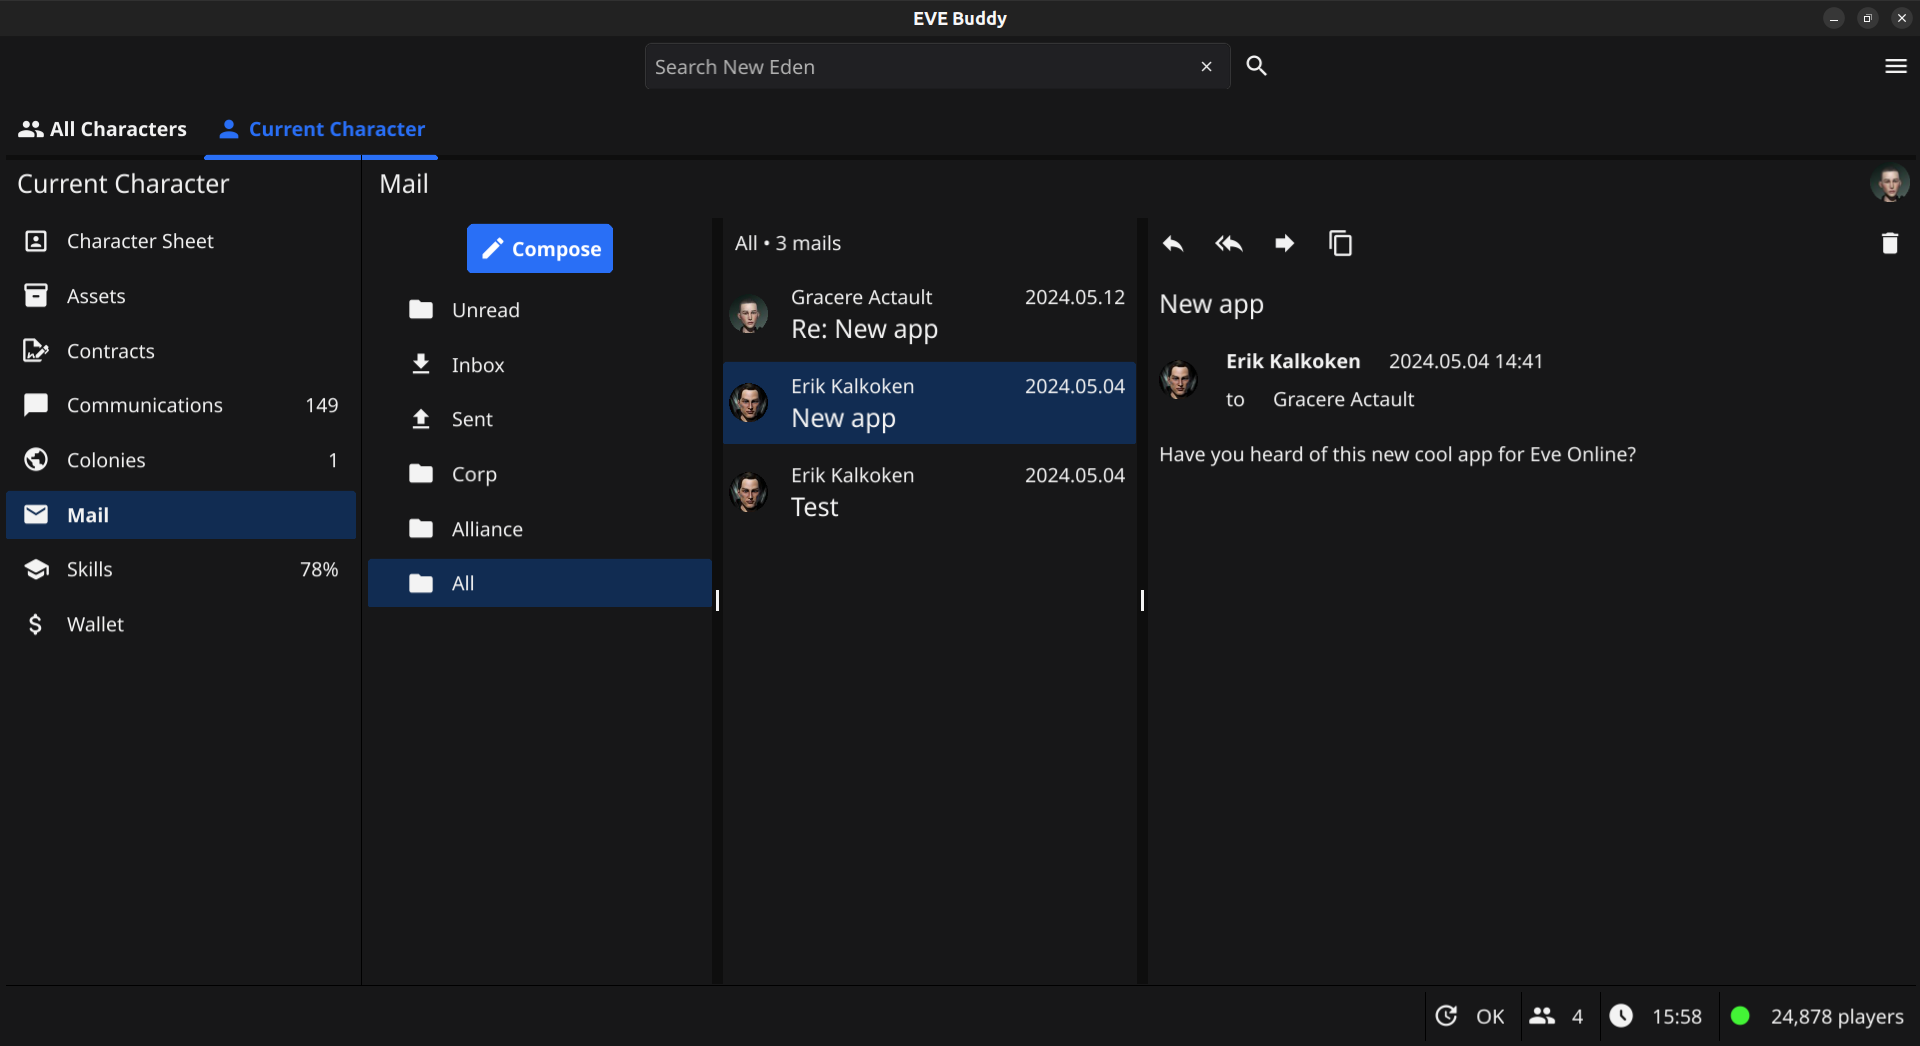This screenshot has height=1046, width=1920.
Task: Click the Forward mail icon
Action: [1285, 243]
